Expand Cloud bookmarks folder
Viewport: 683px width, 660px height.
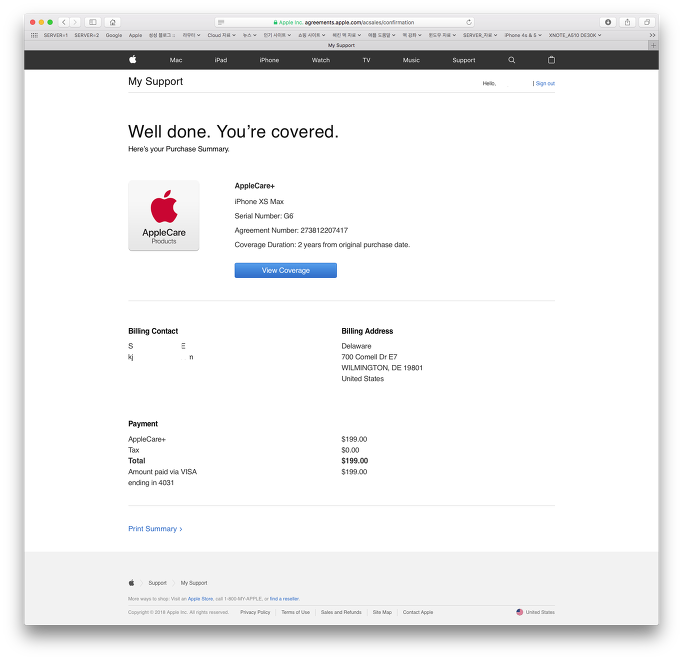coord(221,35)
